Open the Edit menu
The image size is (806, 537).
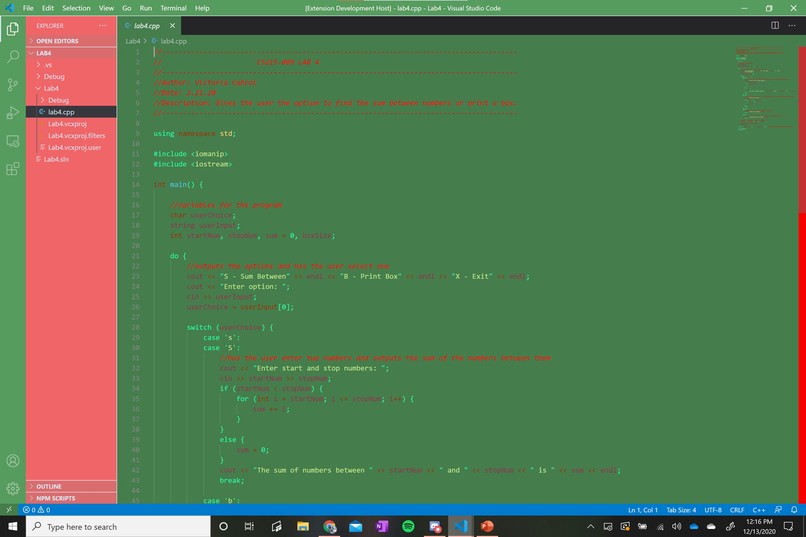click(48, 8)
